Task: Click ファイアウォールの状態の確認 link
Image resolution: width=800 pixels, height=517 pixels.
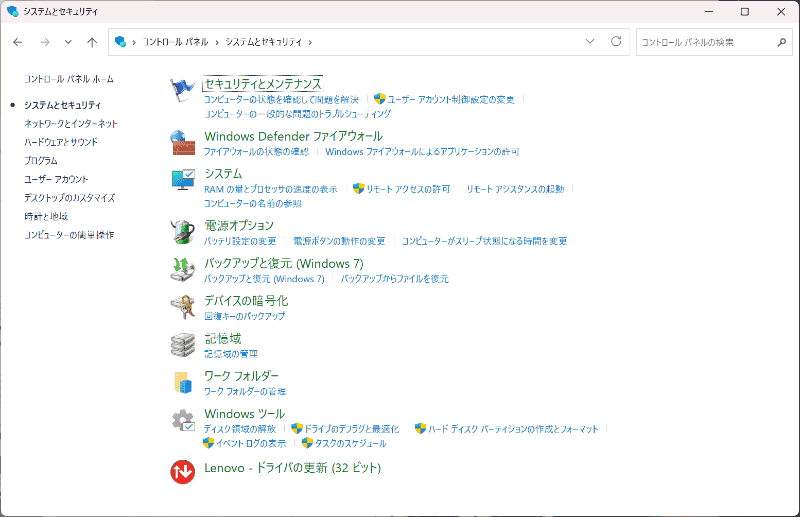Action: click(256, 152)
